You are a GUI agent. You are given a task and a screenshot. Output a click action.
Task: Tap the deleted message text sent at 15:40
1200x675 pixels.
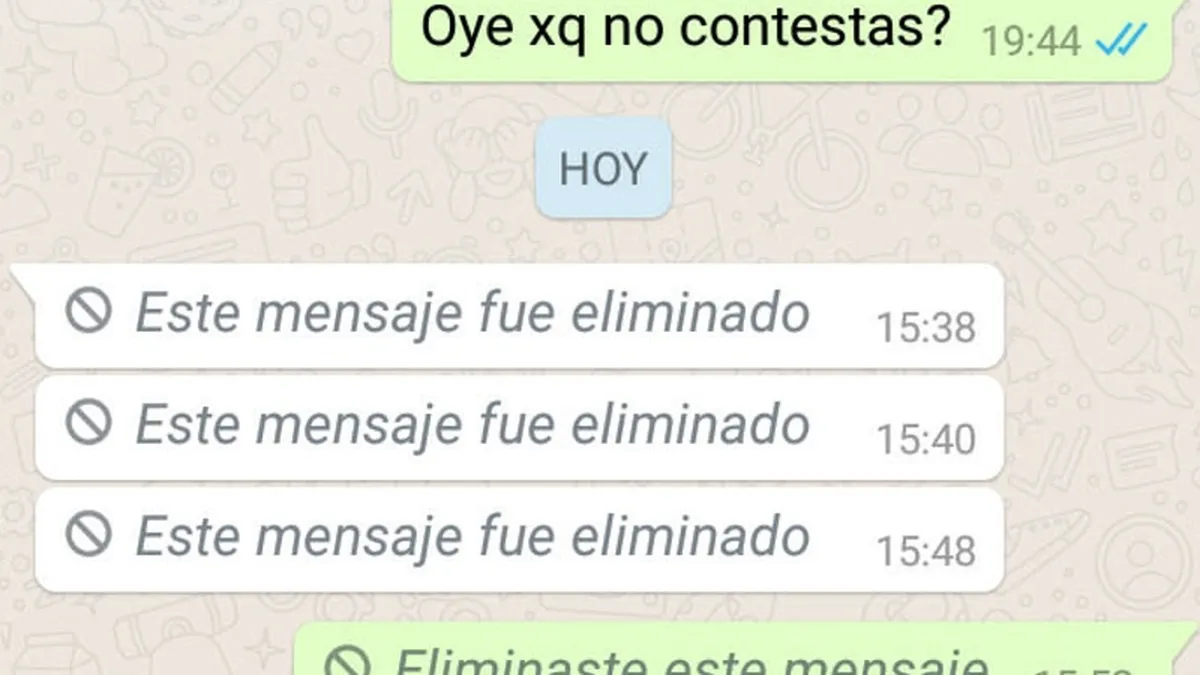pyautogui.click(x=471, y=425)
